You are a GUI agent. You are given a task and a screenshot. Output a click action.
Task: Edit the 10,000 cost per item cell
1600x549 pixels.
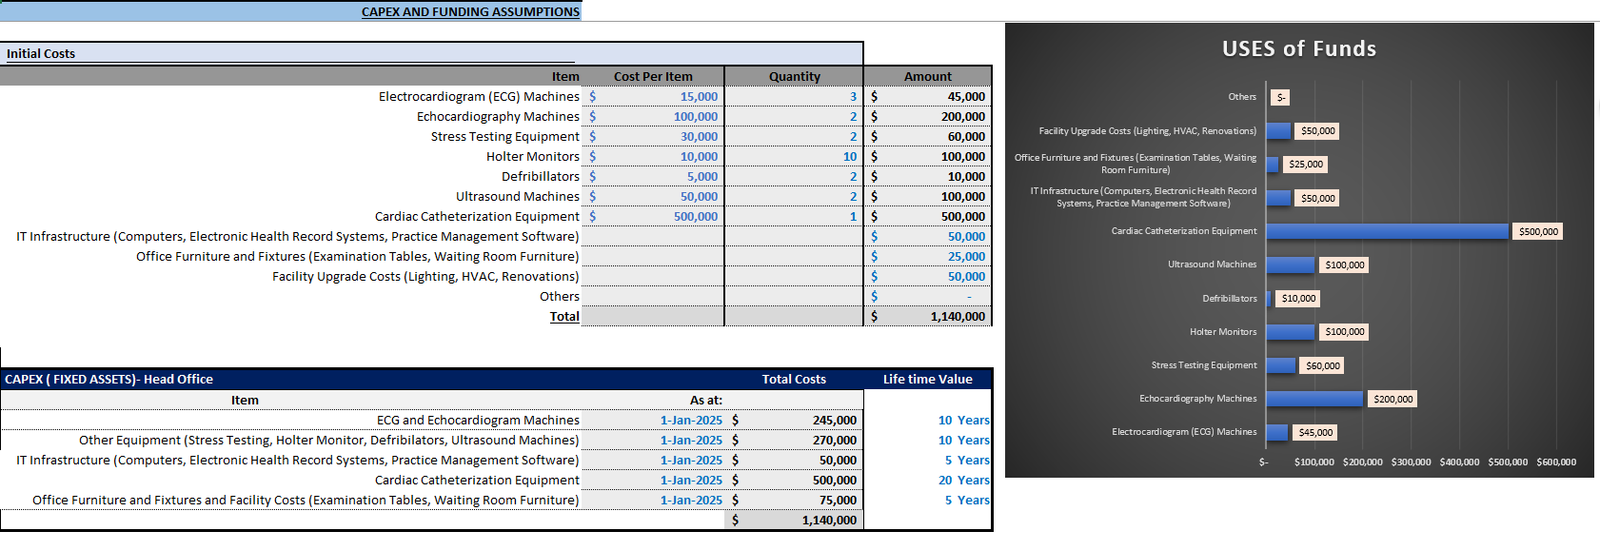click(652, 156)
